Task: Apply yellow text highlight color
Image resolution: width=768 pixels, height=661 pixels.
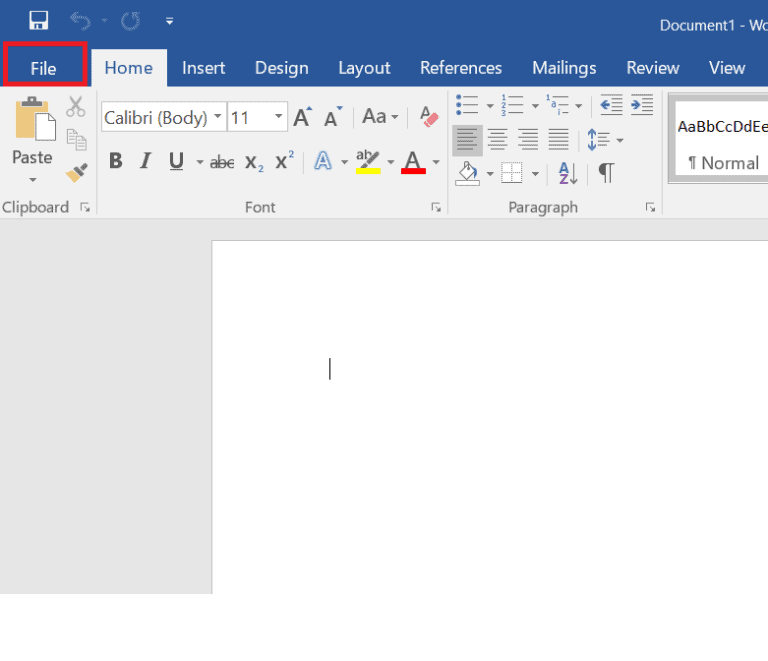Action: (x=368, y=162)
